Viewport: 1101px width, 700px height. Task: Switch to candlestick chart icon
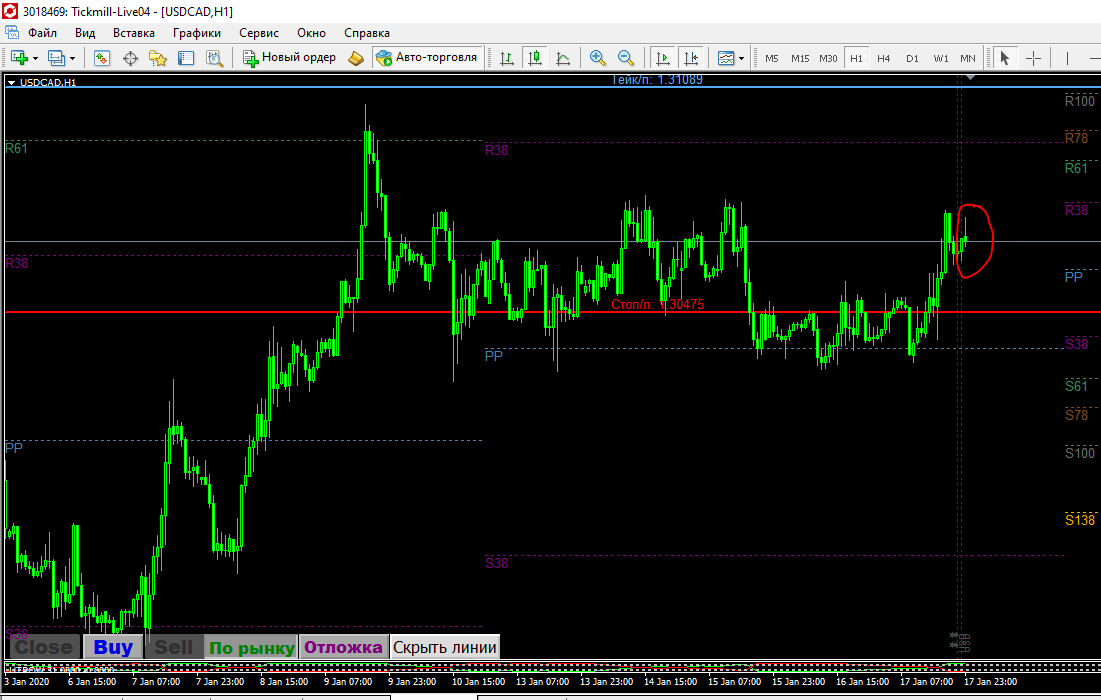pyautogui.click(x=535, y=58)
